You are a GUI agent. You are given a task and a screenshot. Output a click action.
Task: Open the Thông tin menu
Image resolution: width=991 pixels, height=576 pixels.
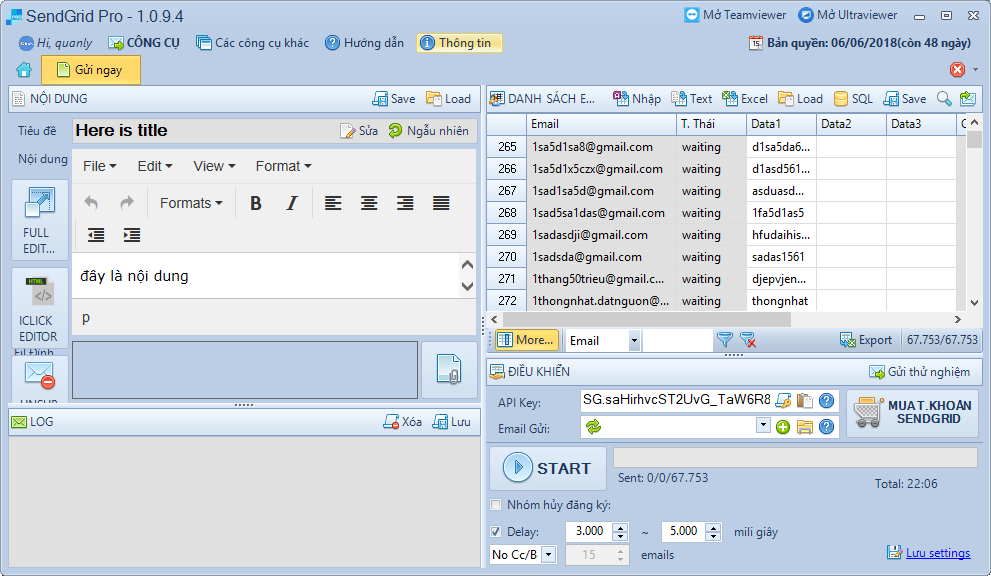(x=459, y=43)
